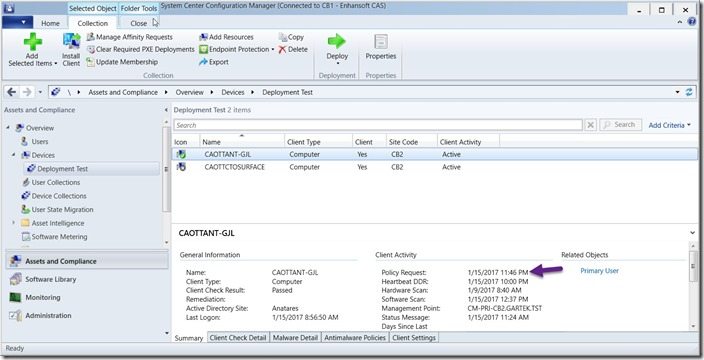Collapse the navigation pane chevron
704x360 pixels.
[x=166, y=110]
